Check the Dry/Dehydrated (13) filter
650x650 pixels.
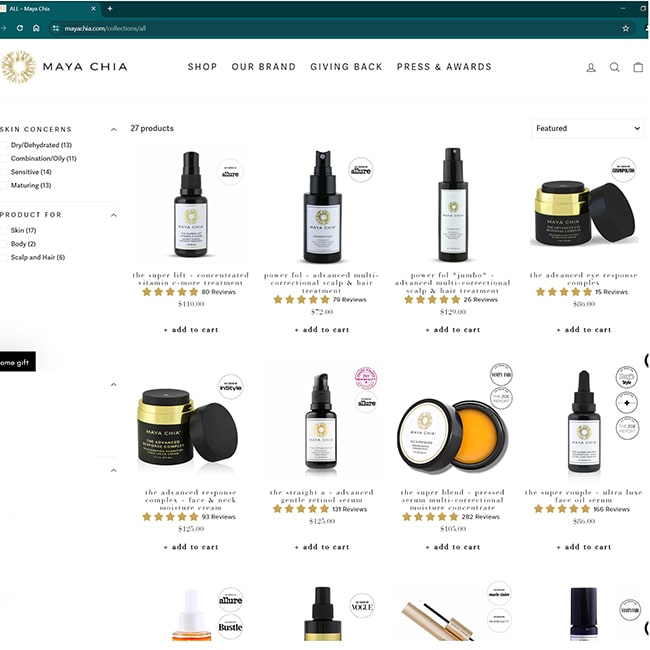4,145
